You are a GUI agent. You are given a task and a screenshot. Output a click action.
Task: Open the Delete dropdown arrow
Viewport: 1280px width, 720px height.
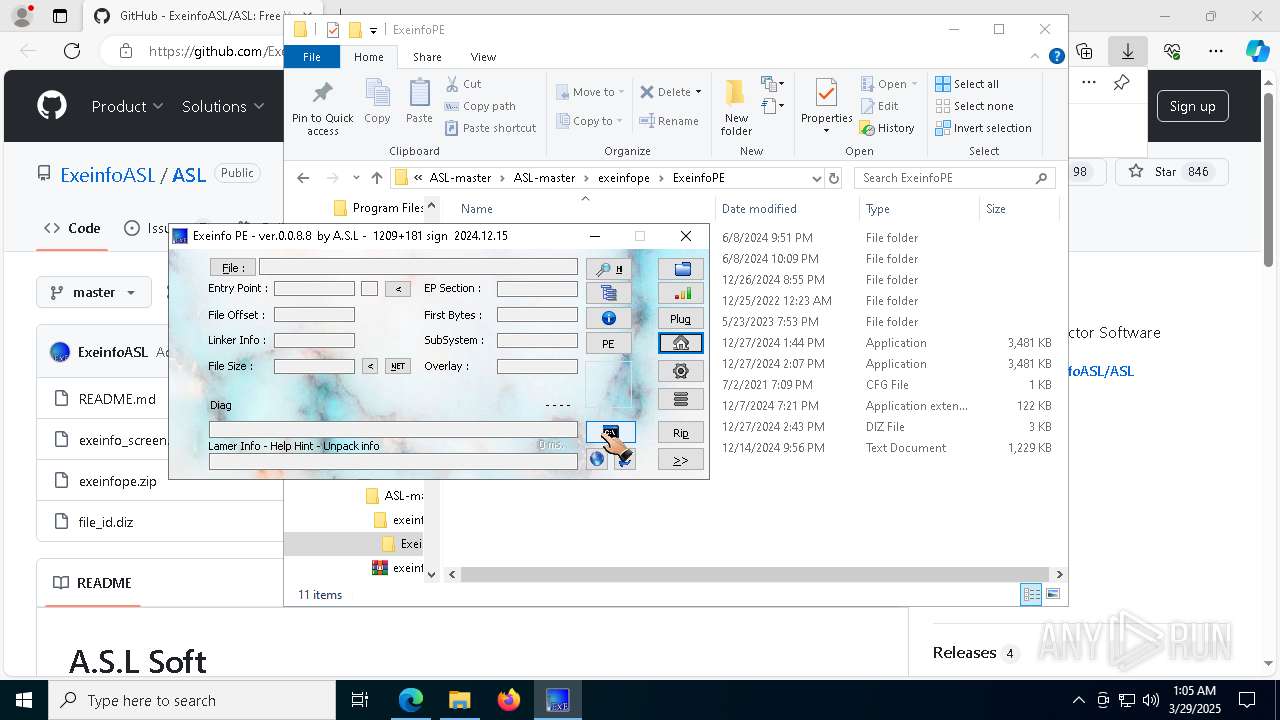pos(698,92)
